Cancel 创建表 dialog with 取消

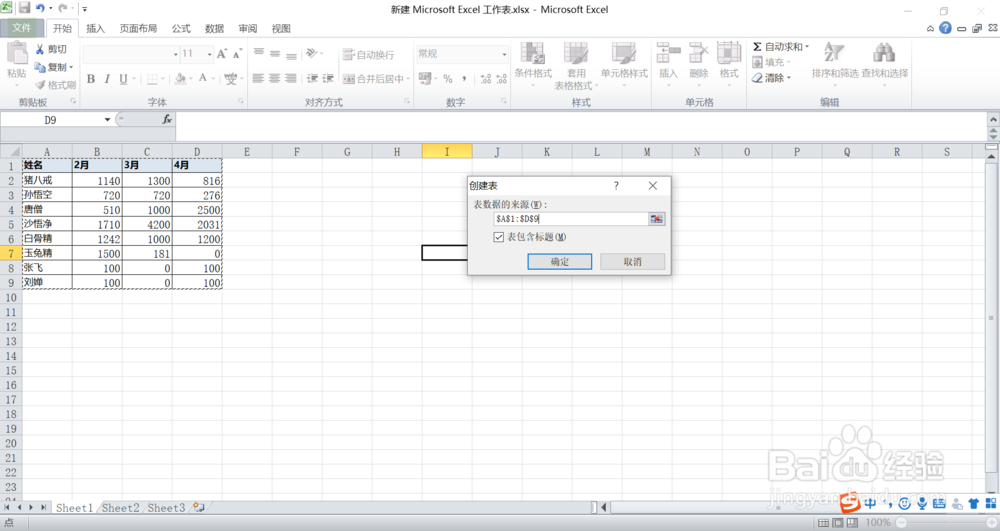coord(632,261)
